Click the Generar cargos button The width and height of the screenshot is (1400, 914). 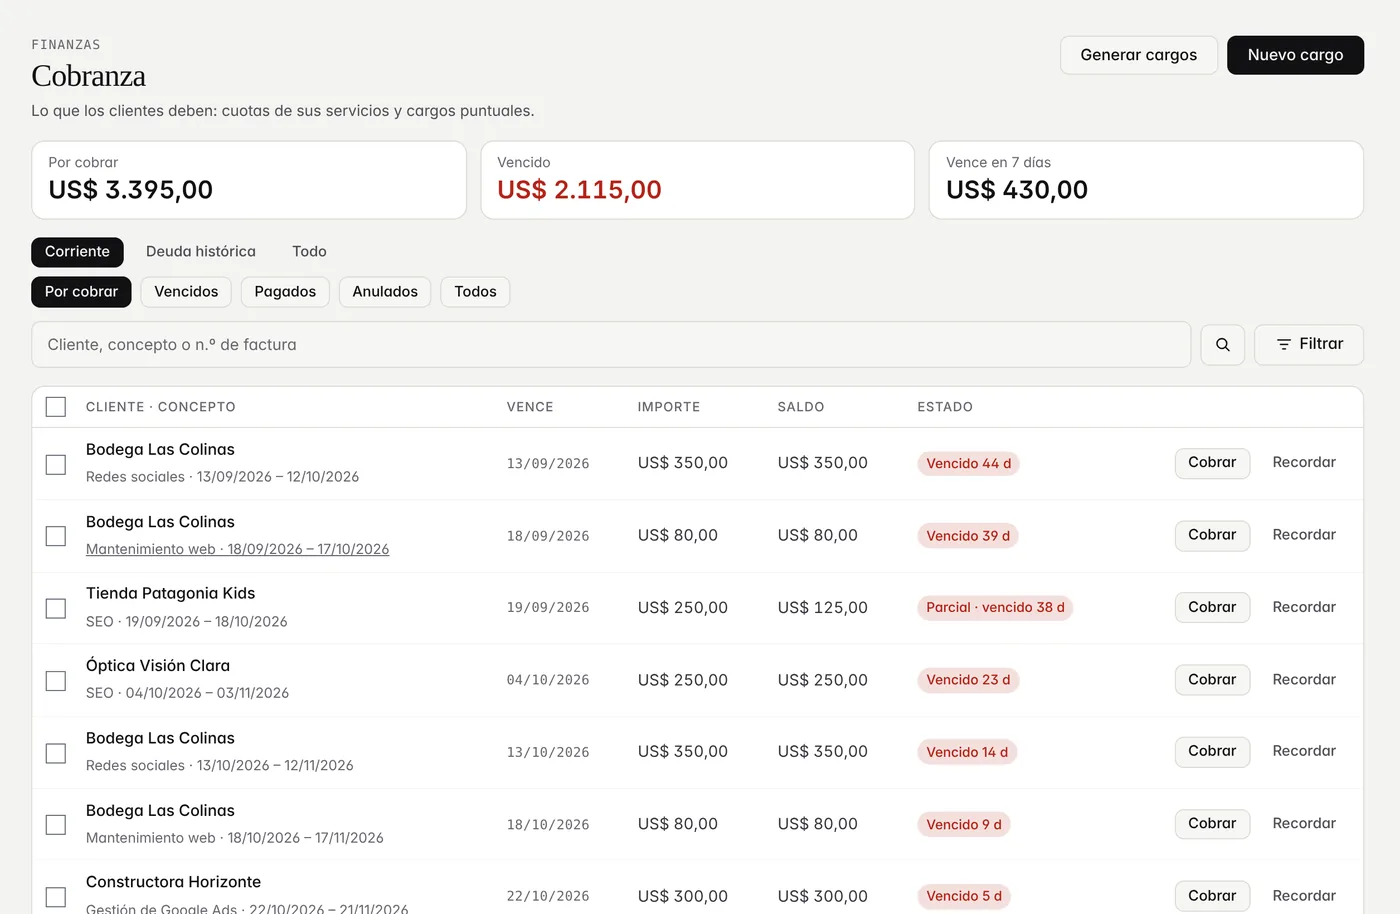[x=1139, y=55]
